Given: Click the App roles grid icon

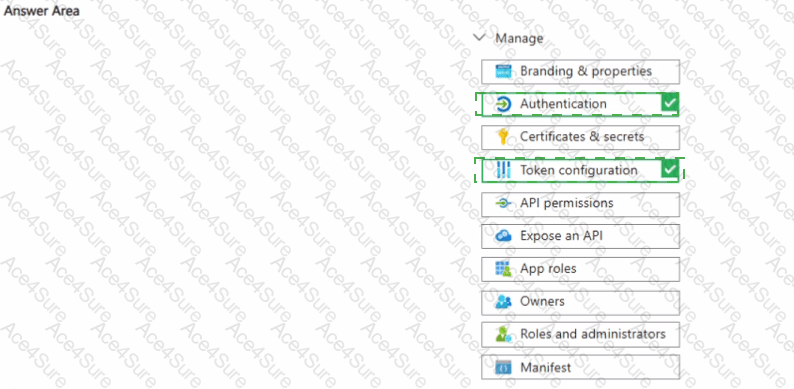Looking at the screenshot, I should pyautogui.click(x=503, y=269).
